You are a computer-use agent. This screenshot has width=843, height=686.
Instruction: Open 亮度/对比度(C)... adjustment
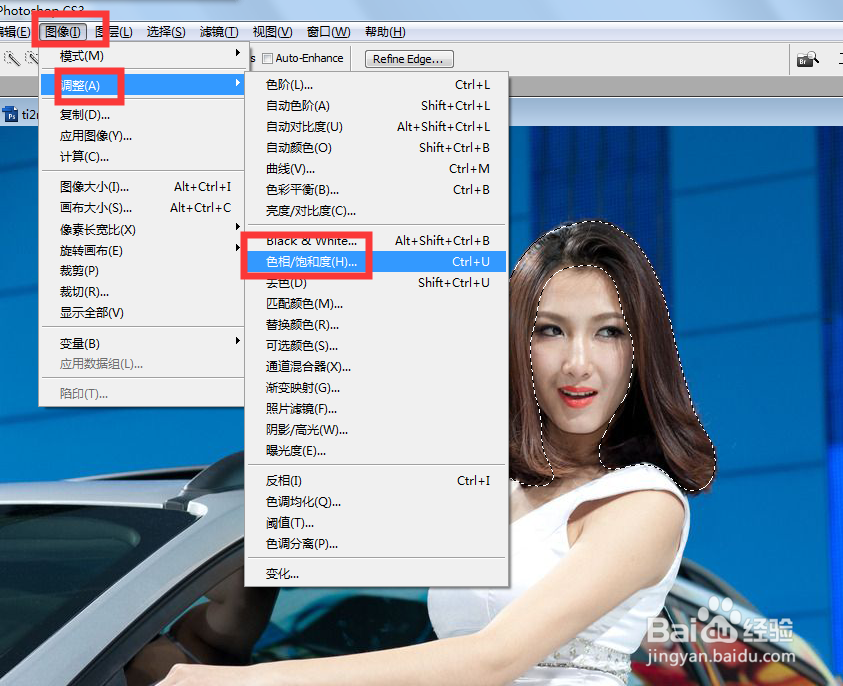[376, 210]
